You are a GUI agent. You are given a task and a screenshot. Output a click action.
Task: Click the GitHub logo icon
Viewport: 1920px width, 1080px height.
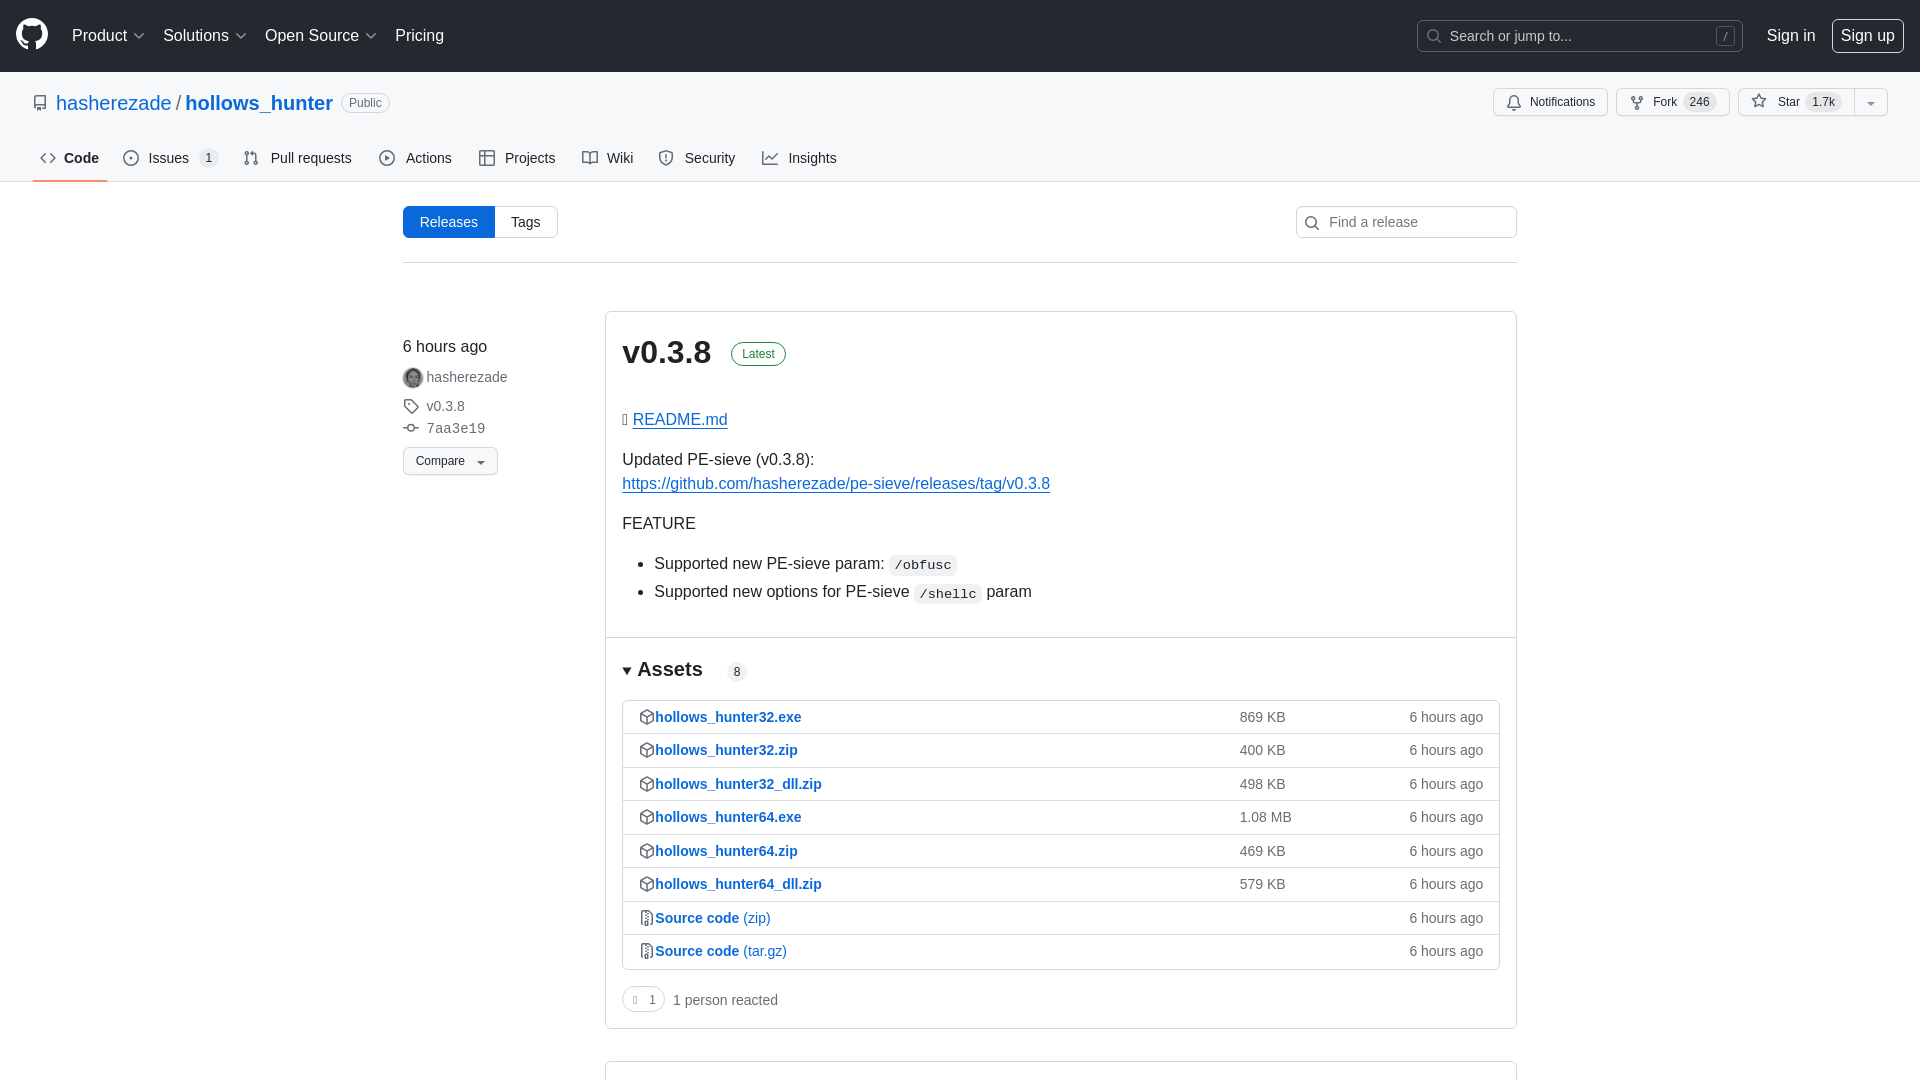click(x=32, y=35)
